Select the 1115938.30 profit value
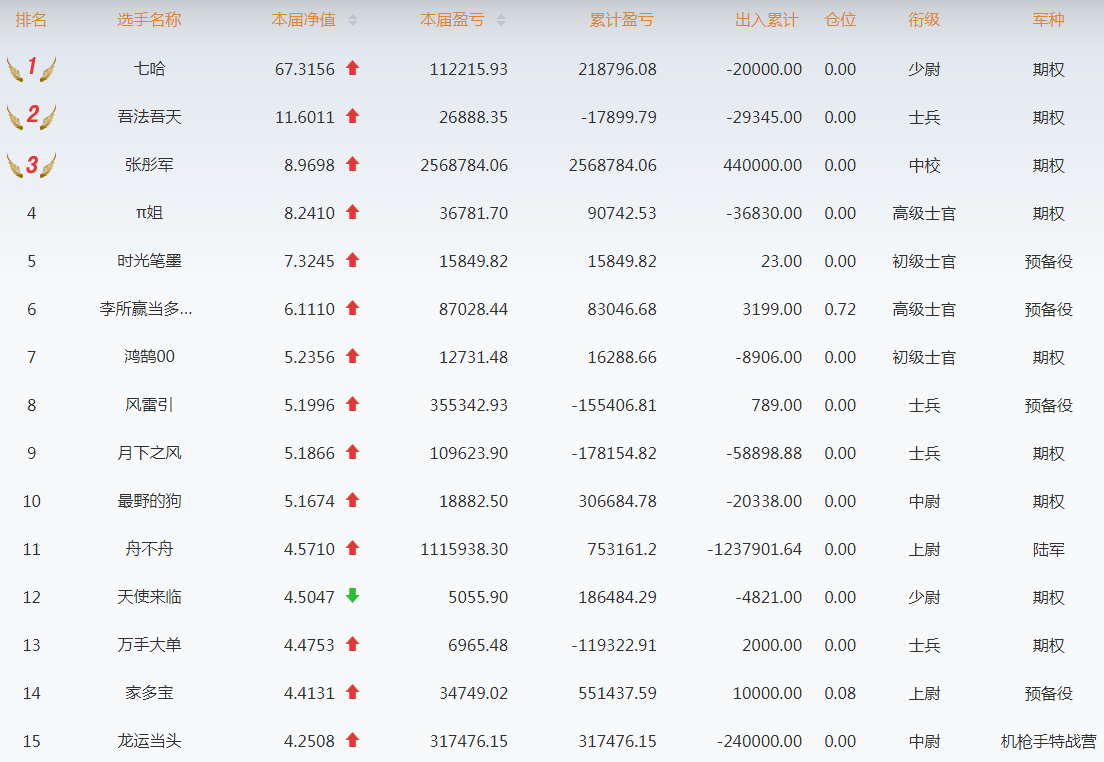Viewport: 1104px width, 762px height. tap(464, 549)
